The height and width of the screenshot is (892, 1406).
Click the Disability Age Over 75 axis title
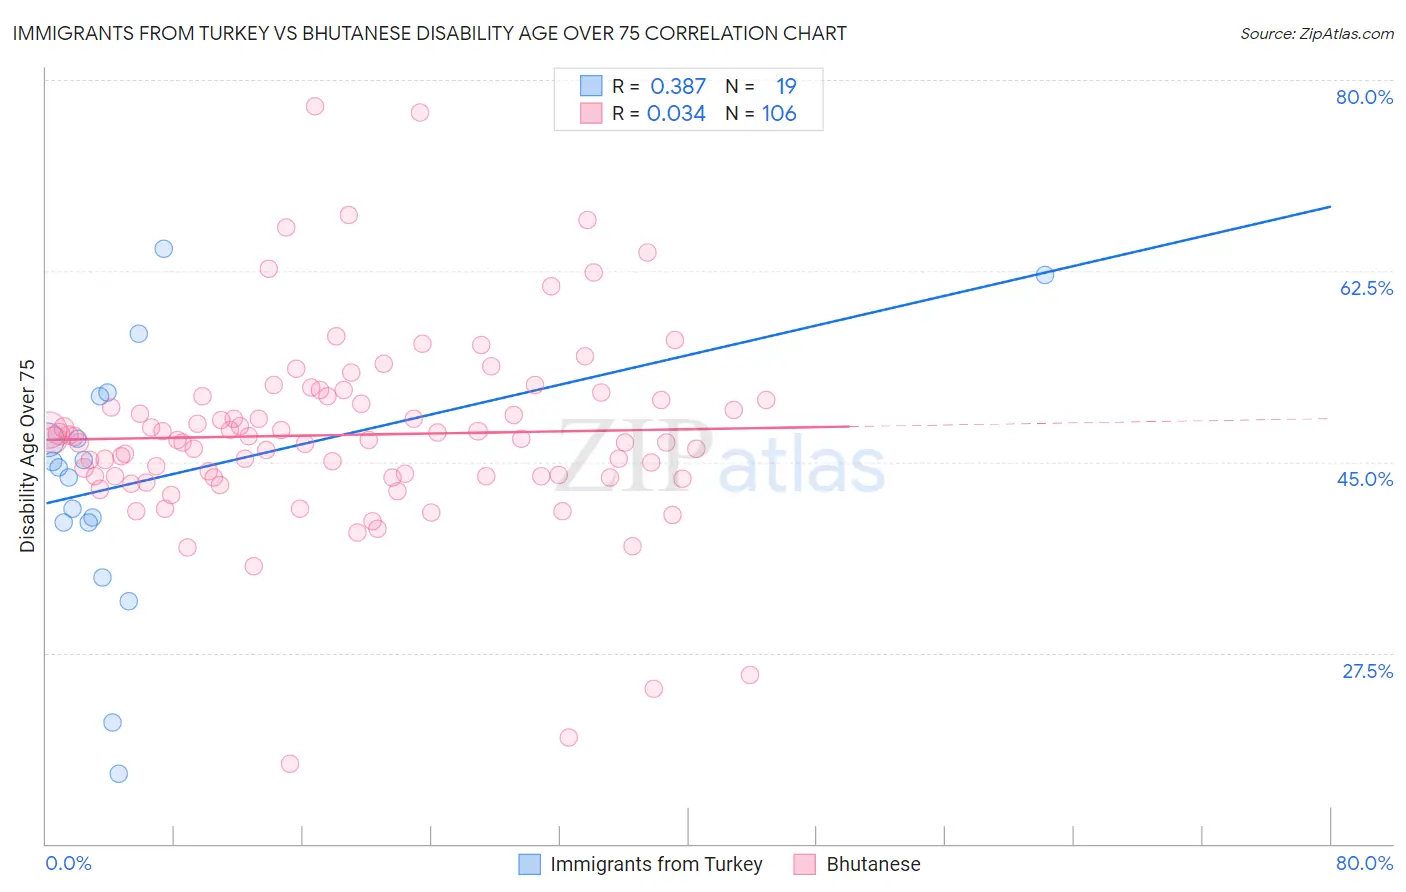pos(27,455)
